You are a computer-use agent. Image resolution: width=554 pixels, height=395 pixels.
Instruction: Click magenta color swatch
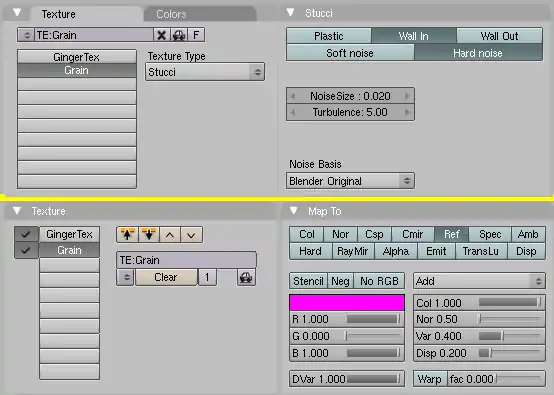347,303
